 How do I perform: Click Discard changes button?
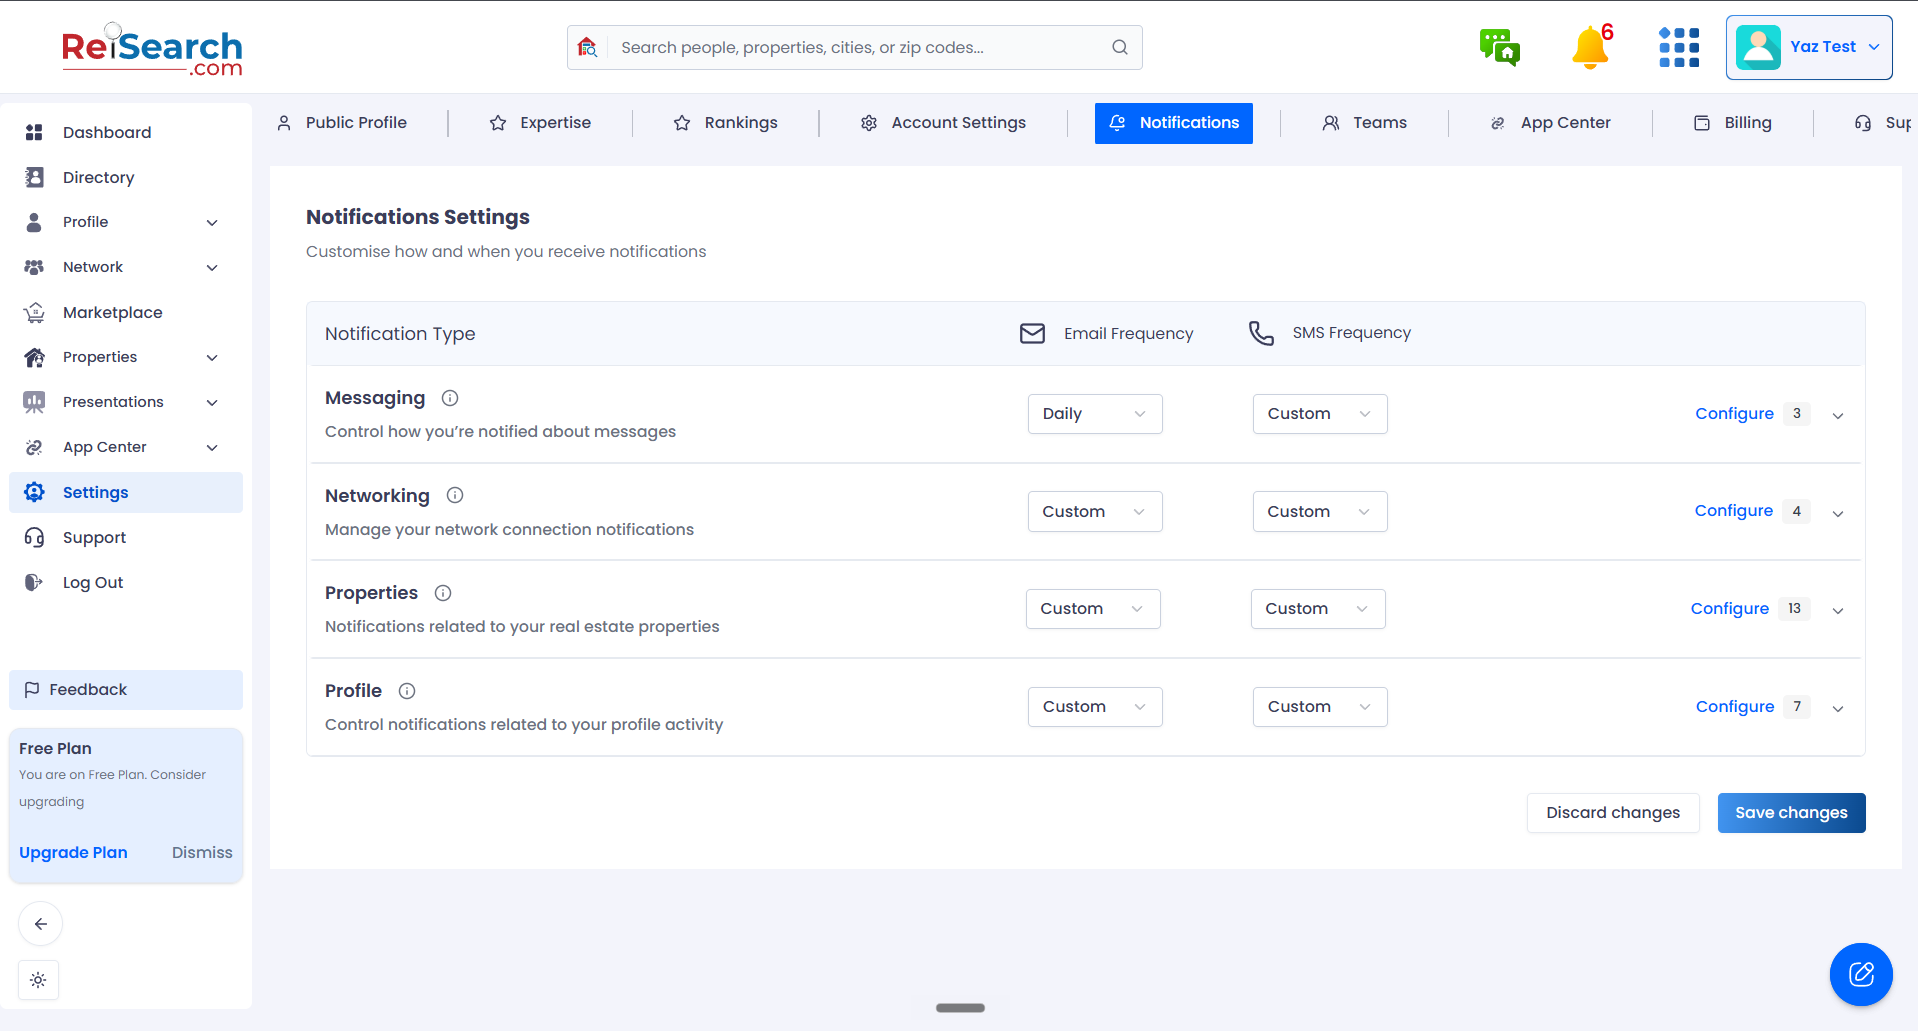[x=1613, y=813]
